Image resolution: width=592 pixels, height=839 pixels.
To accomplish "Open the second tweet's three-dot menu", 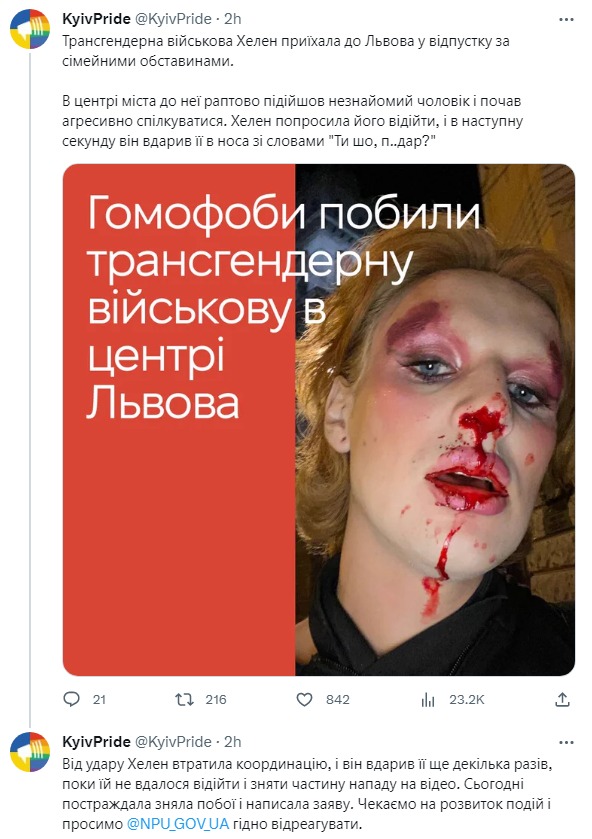I will point(566,743).
